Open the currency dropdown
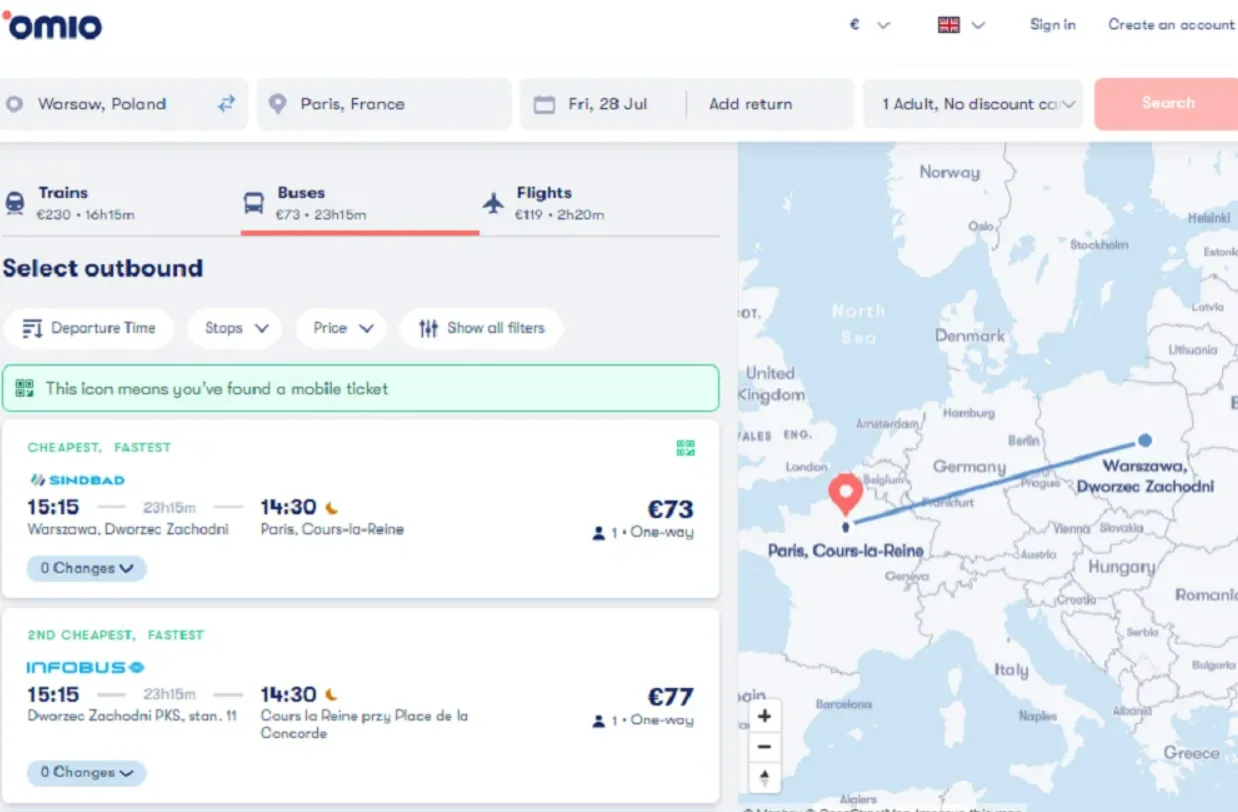Viewport: 1238px width, 812px height. click(x=869, y=25)
